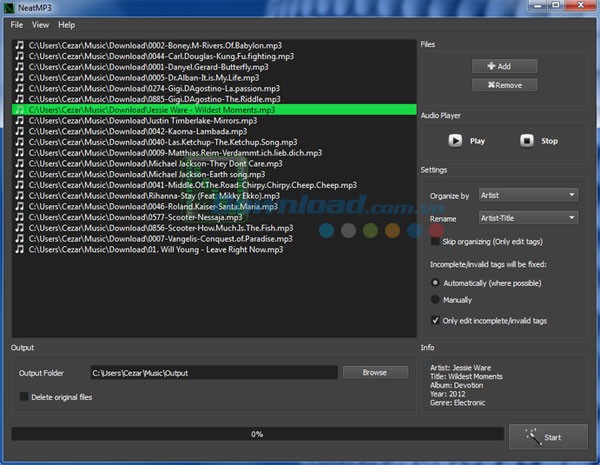The width and height of the screenshot is (600, 465).
Task: Click the Output Folder path field
Action: (x=213, y=373)
